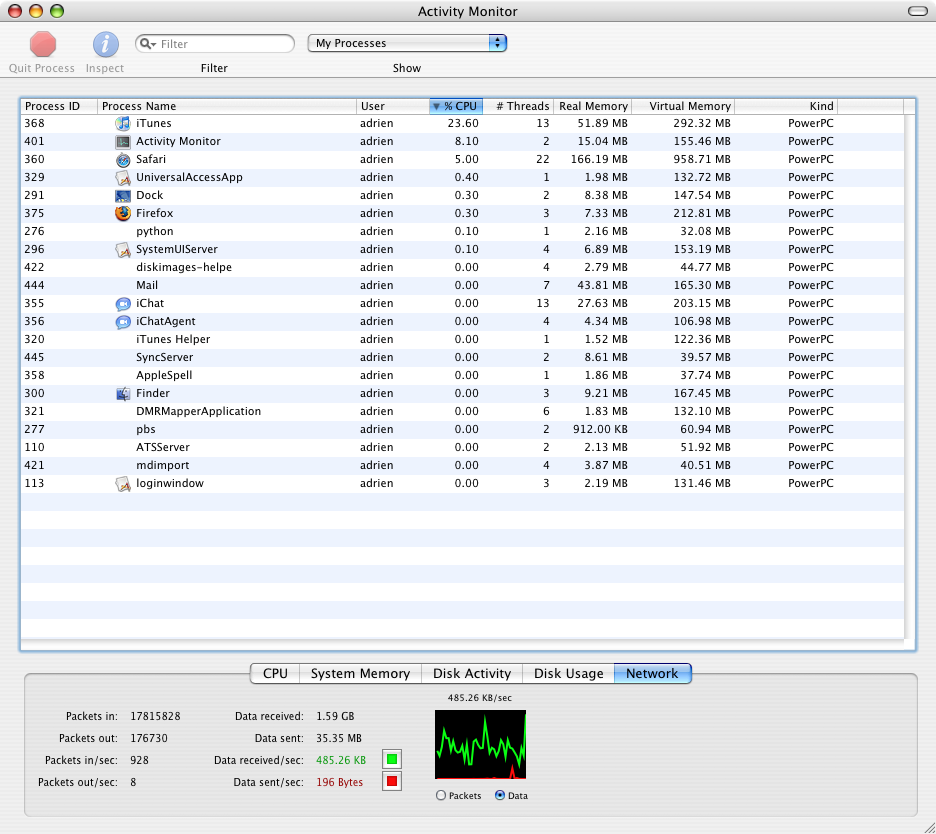Open the My Processes show dropdown
The width and height of the screenshot is (936, 834).
pyautogui.click(x=407, y=43)
